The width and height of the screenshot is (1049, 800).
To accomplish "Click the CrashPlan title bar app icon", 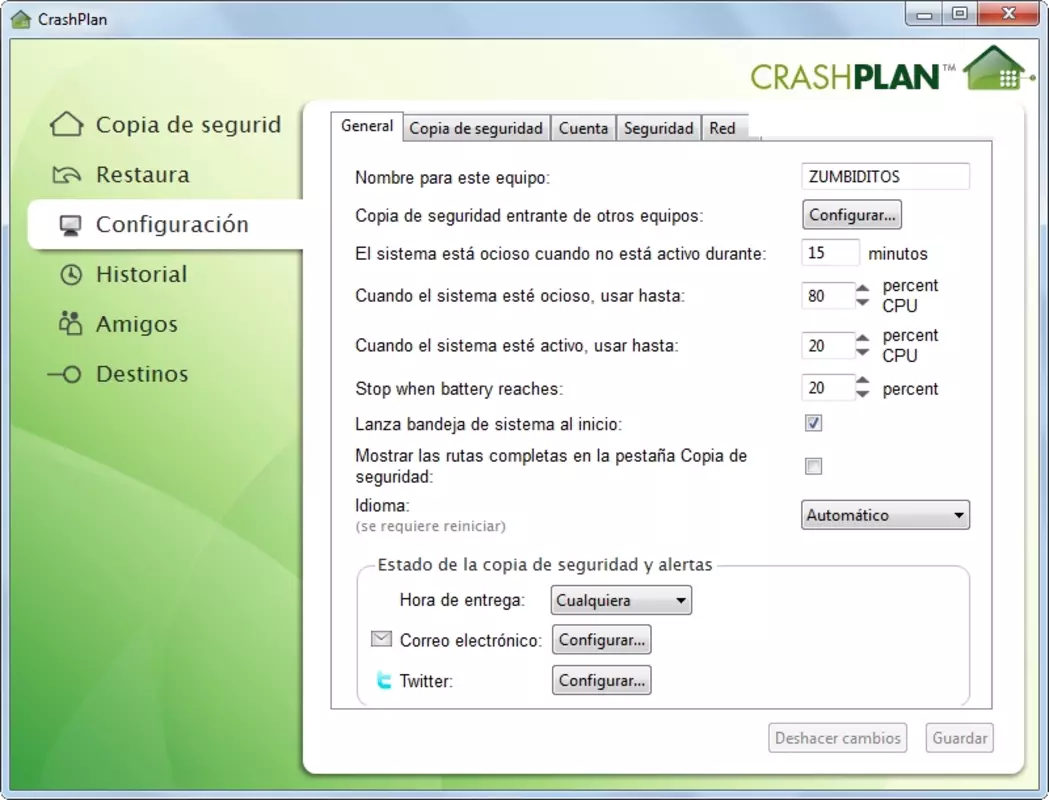I will pos(21,19).
